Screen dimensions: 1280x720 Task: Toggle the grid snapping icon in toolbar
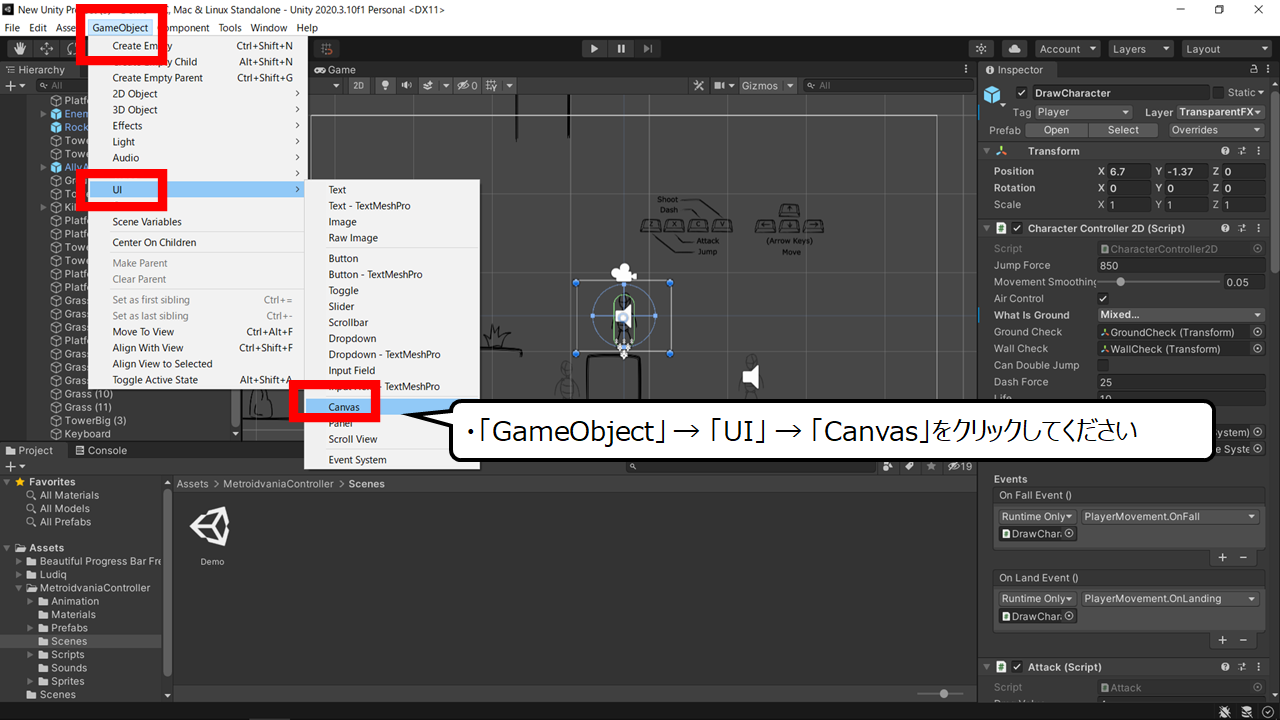click(327, 48)
